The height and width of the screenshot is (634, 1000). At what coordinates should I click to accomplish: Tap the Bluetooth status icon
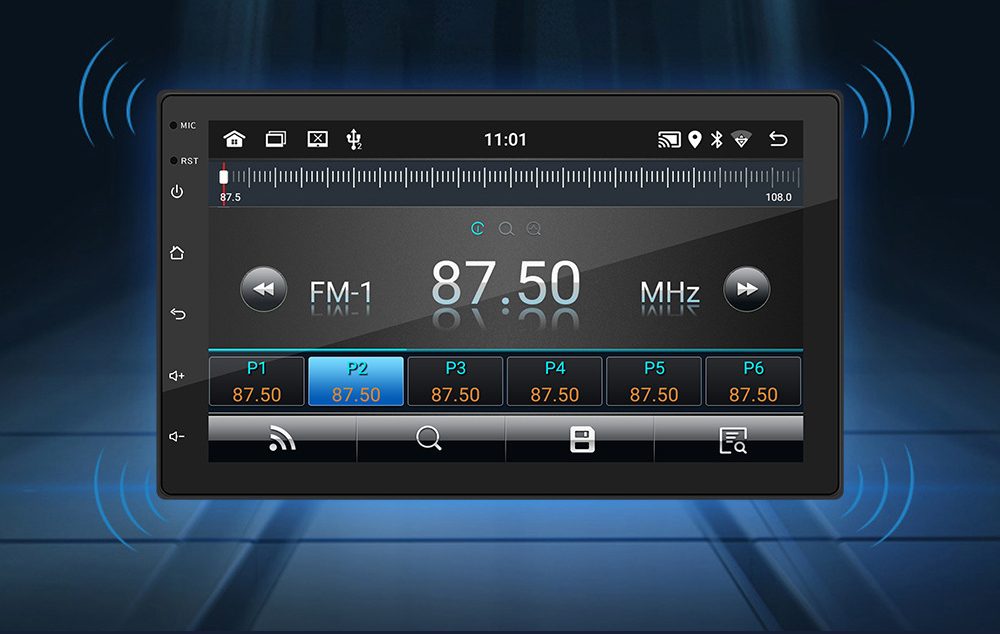click(x=716, y=139)
